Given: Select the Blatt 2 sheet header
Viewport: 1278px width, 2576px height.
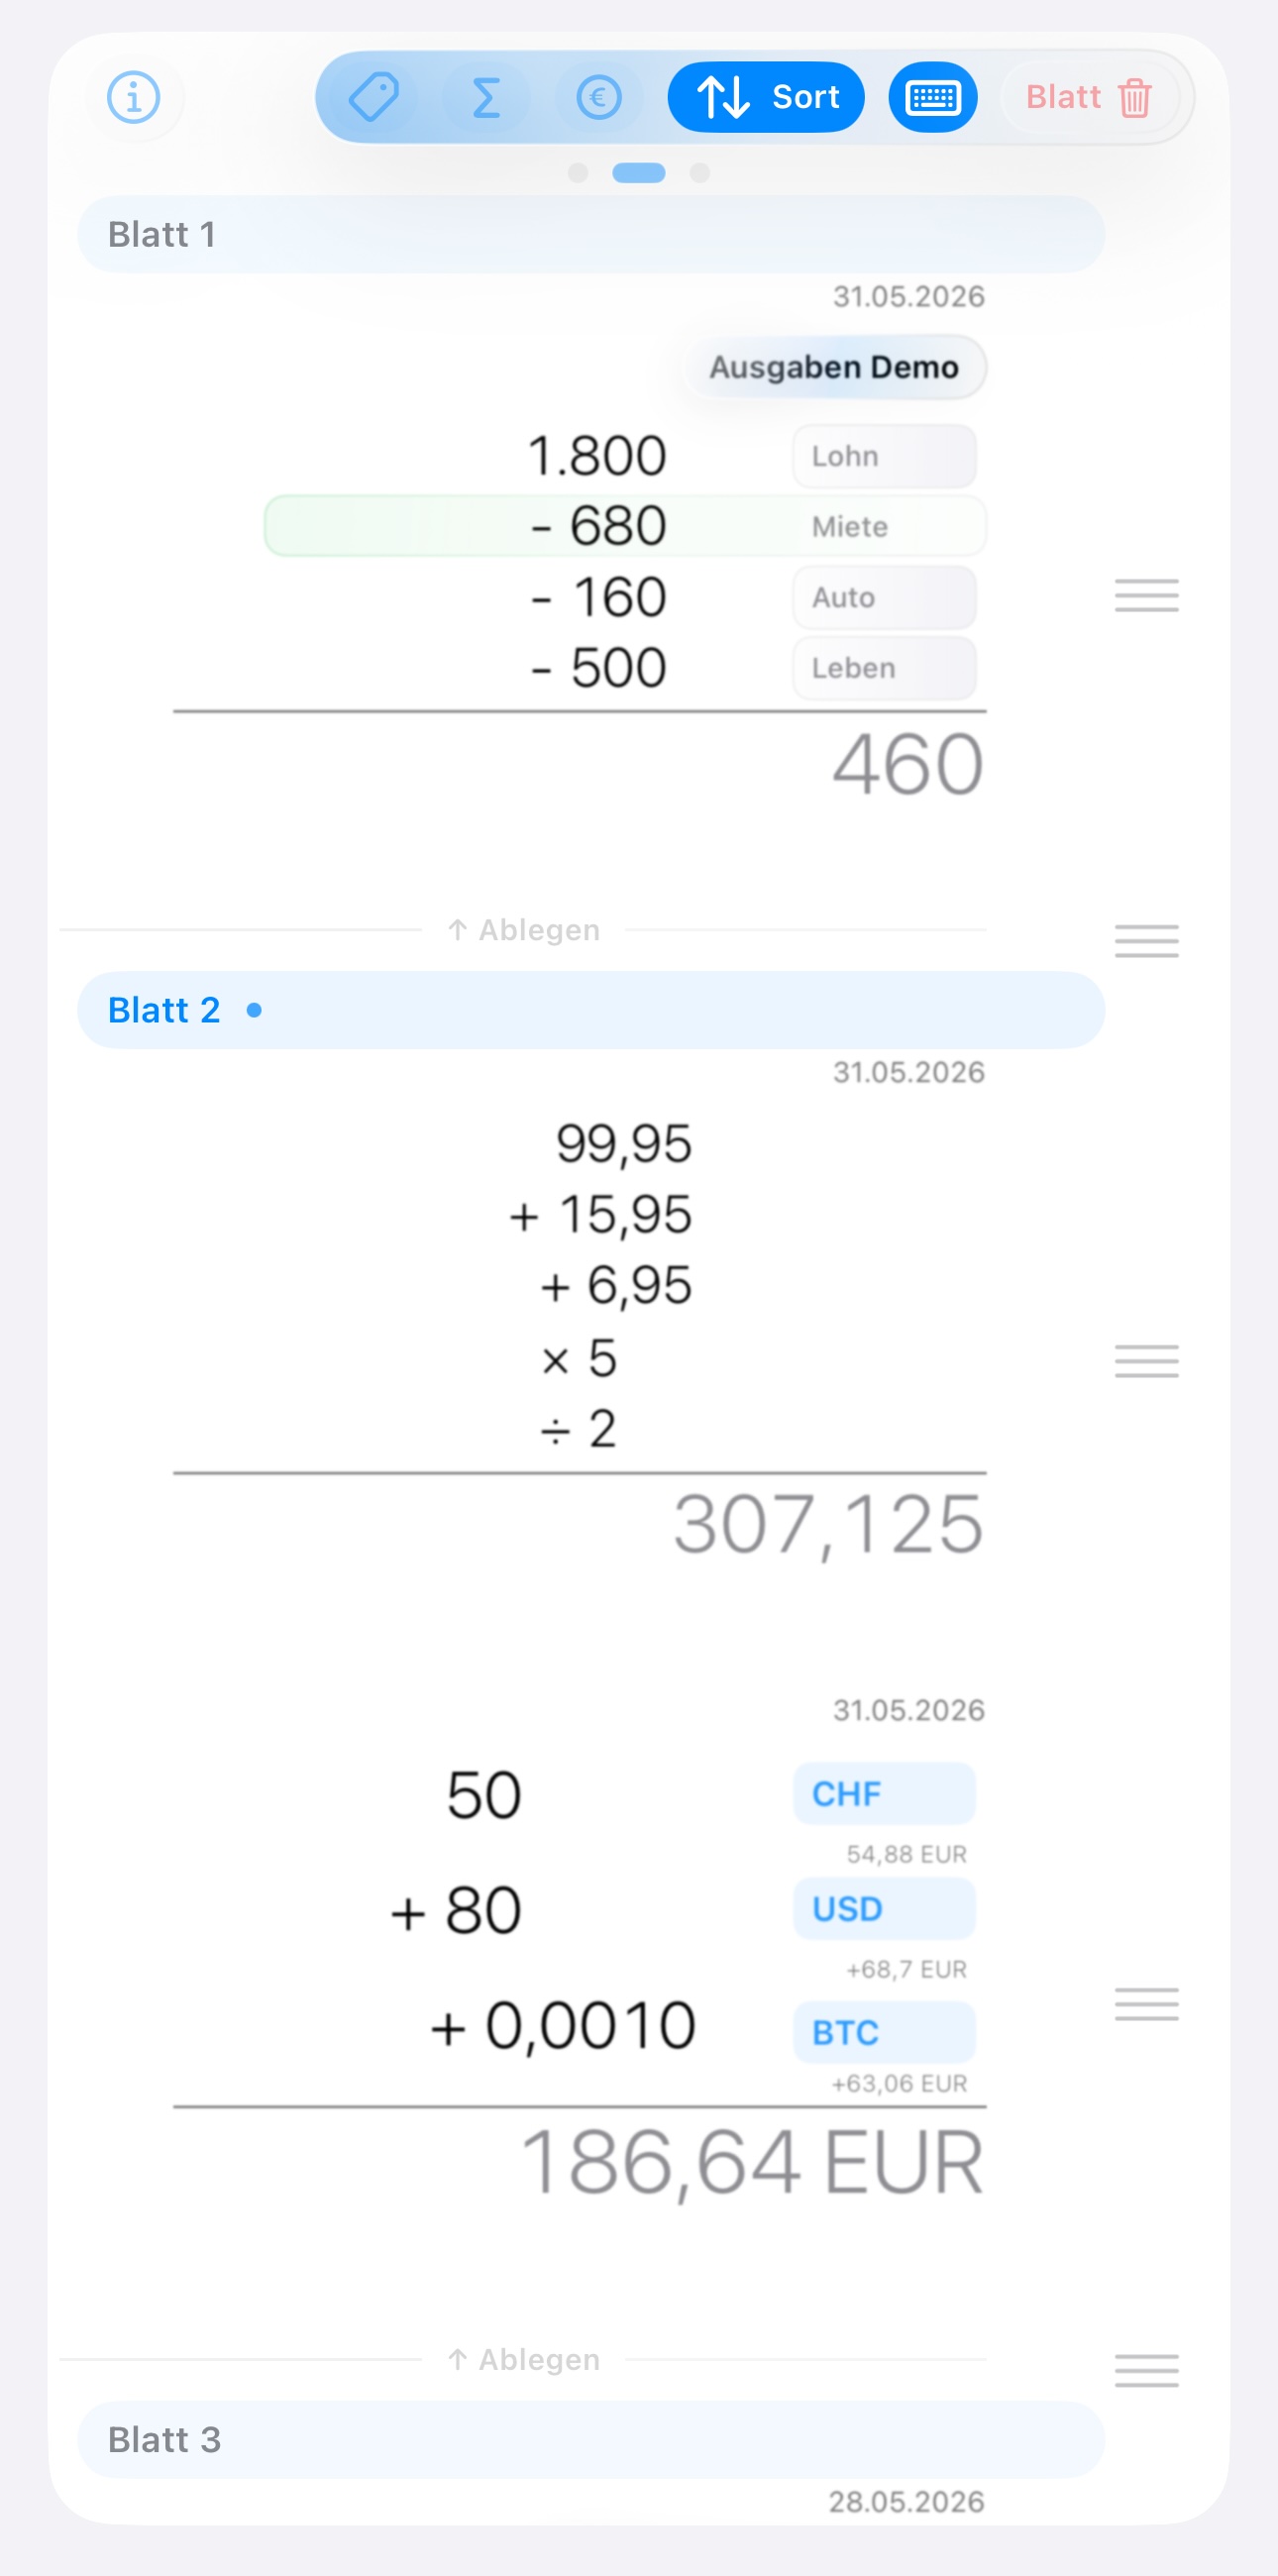Looking at the screenshot, I should point(591,1011).
